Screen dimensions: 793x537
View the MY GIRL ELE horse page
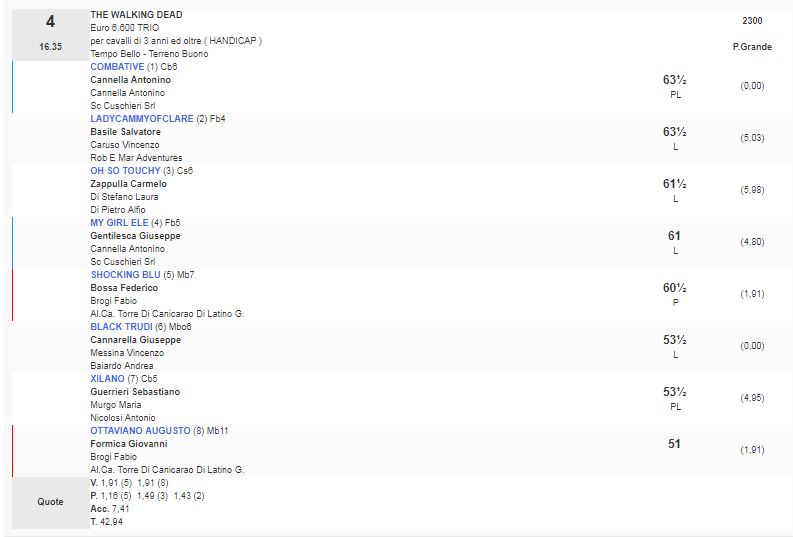click(x=119, y=223)
